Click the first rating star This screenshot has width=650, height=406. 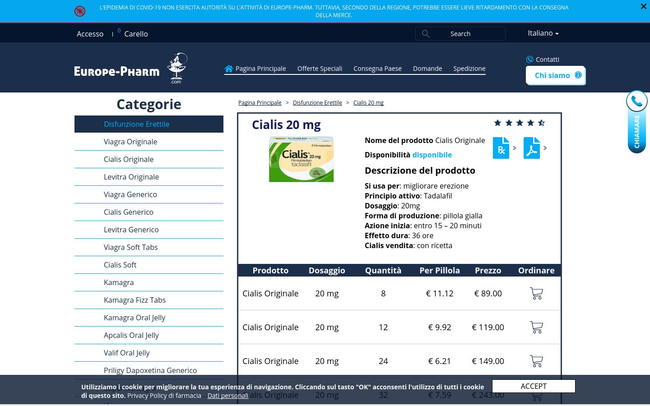[x=497, y=123]
